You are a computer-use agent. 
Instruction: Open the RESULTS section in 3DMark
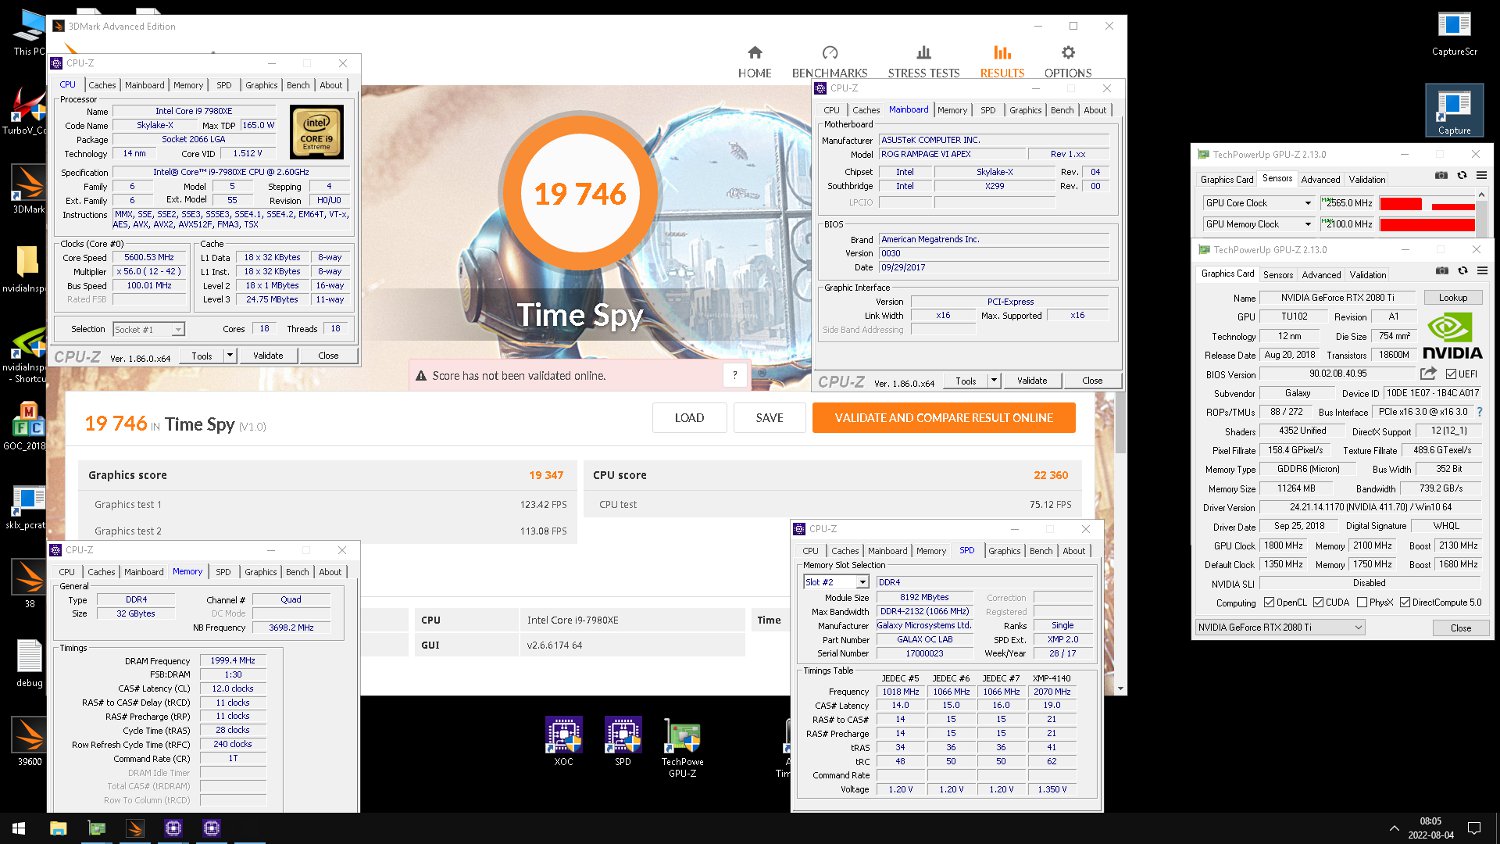tap(1002, 61)
